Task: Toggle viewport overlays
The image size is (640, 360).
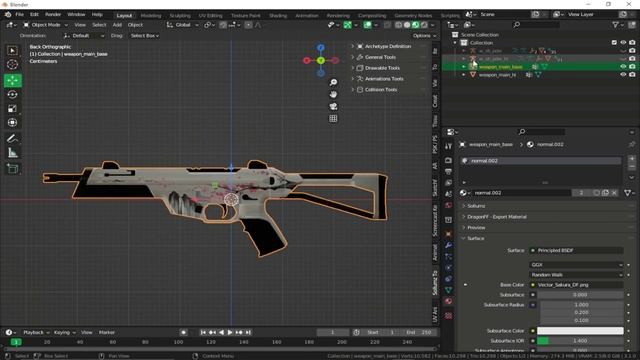Action: pos(368,25)
